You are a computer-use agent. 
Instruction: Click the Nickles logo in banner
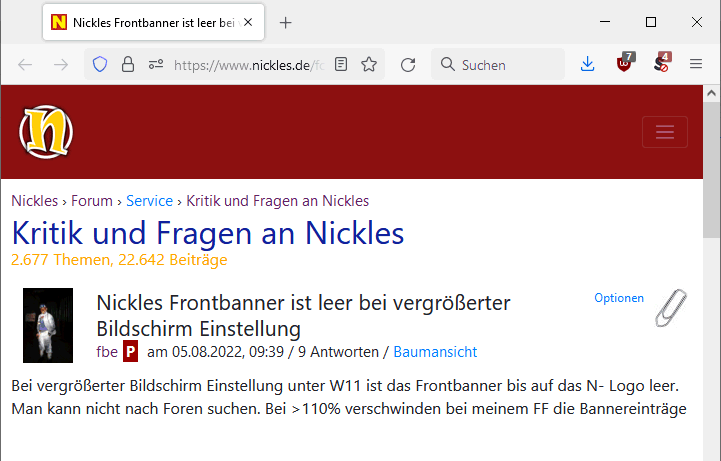(x=46, y=132)
